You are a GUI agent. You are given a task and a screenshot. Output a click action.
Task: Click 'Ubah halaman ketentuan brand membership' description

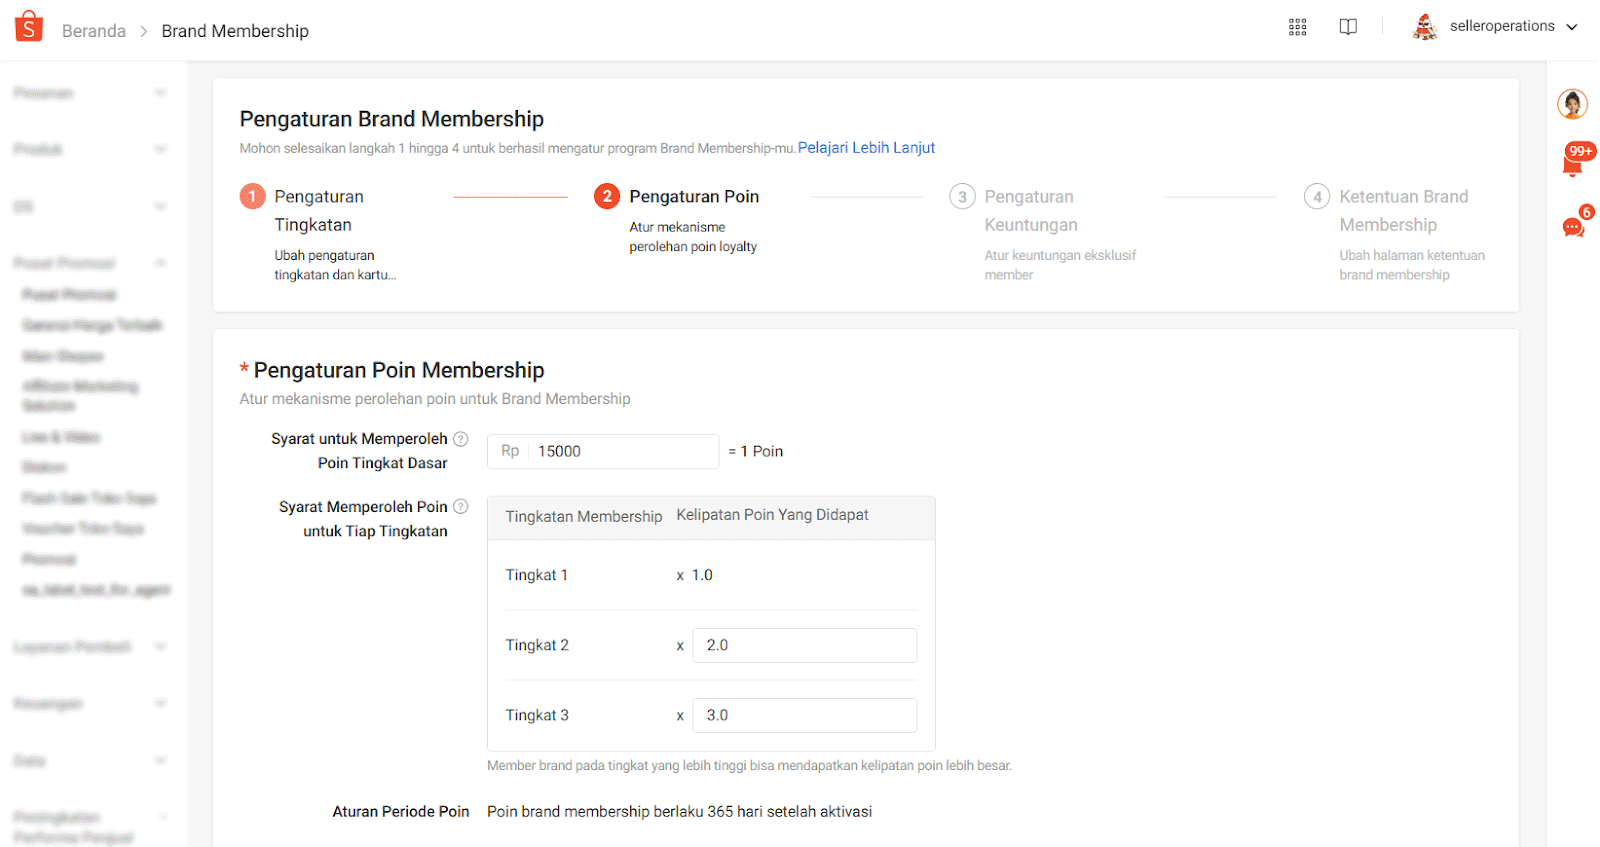pyautogui.click(x=1412, y=265)
